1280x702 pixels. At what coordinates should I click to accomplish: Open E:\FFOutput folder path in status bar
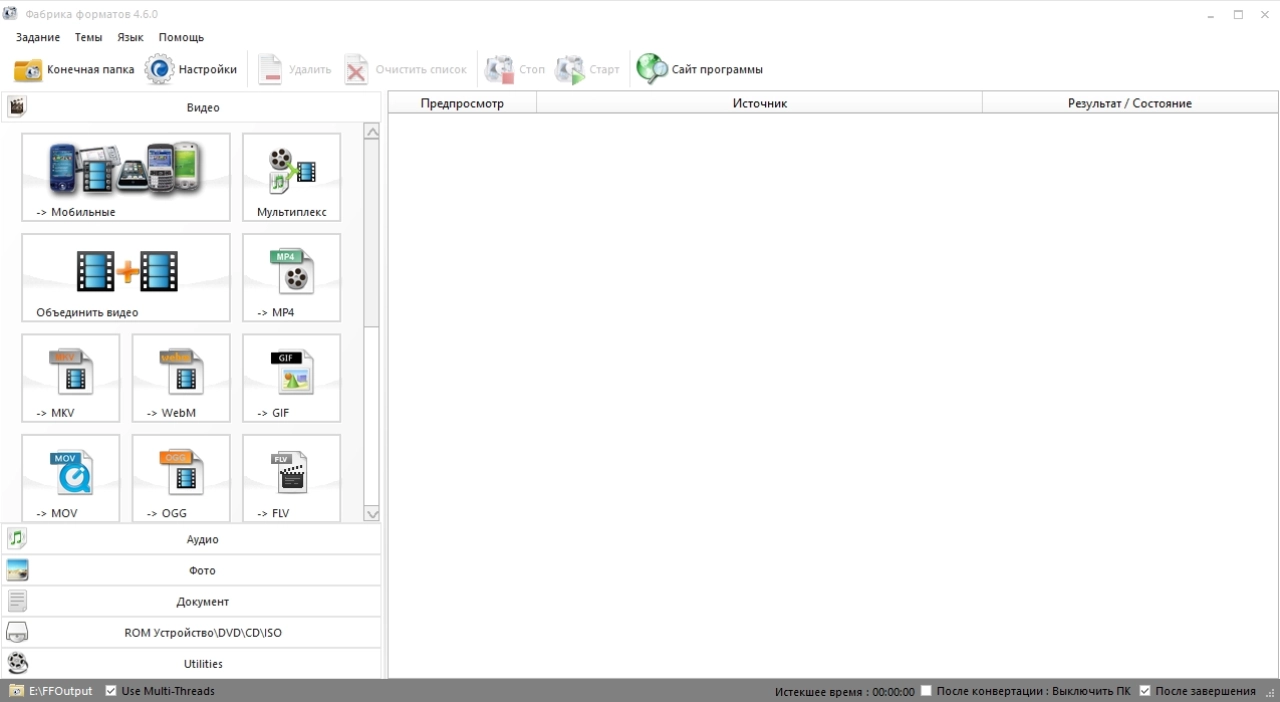click(x=51, y=691)
